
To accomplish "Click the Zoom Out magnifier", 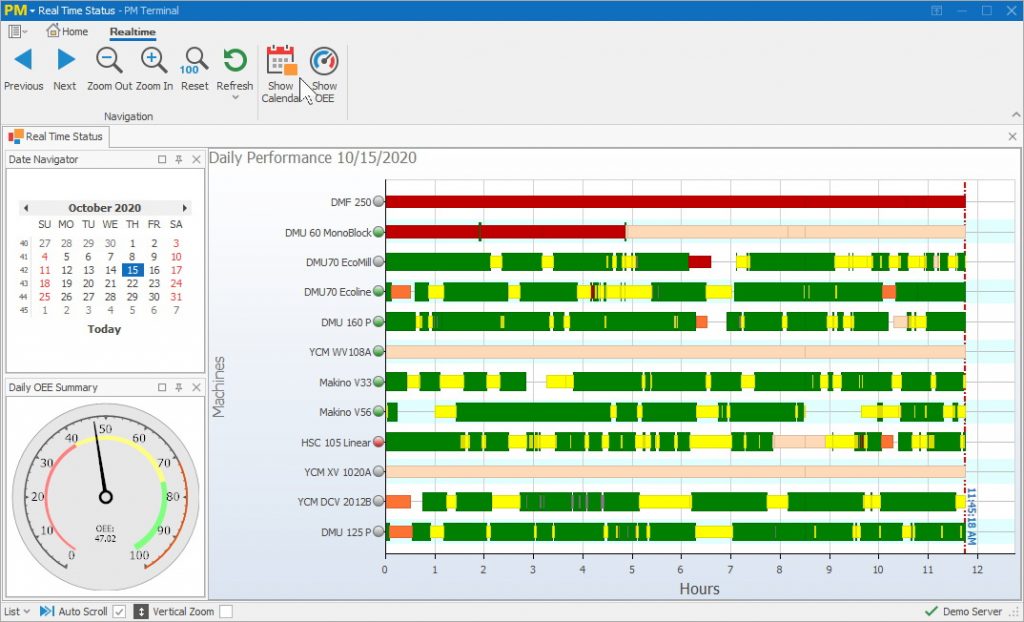I will 109,69.
